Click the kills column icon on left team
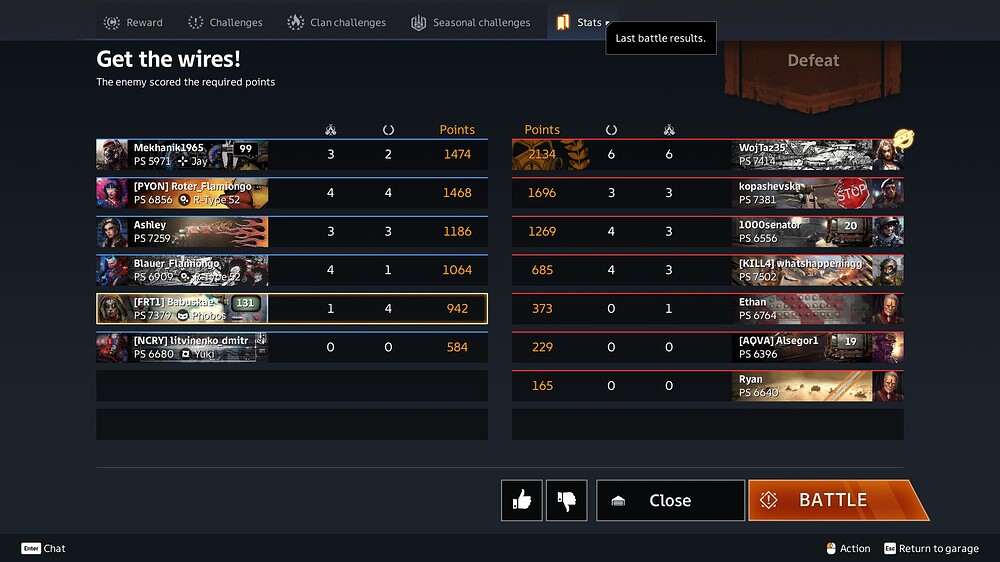Image resolution: width=1000 pixels, height=562 pixels. [x=330, y=129]
